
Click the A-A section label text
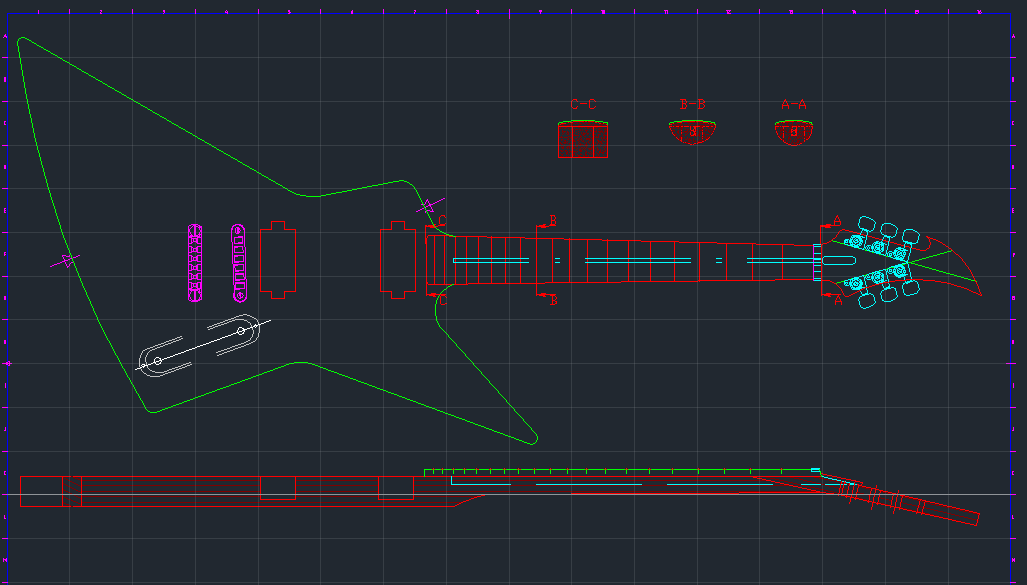pos(793,104)
